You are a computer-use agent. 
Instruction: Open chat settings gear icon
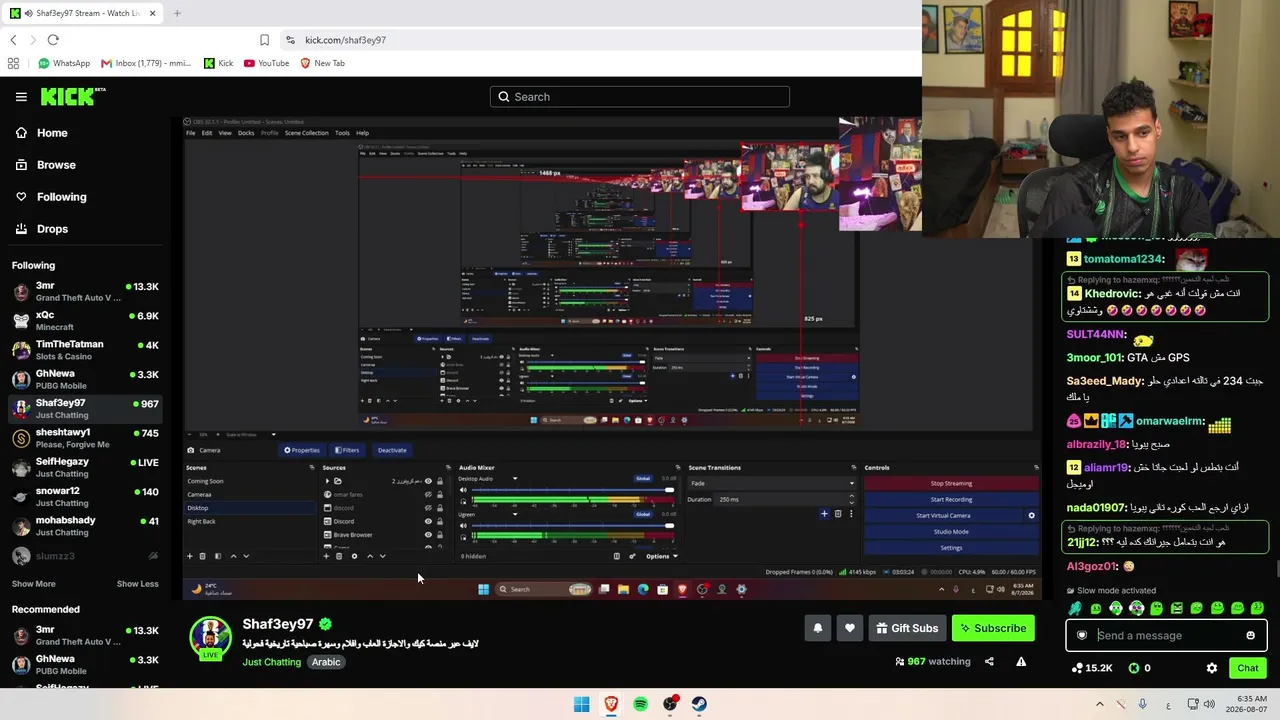click(1212, 668)
